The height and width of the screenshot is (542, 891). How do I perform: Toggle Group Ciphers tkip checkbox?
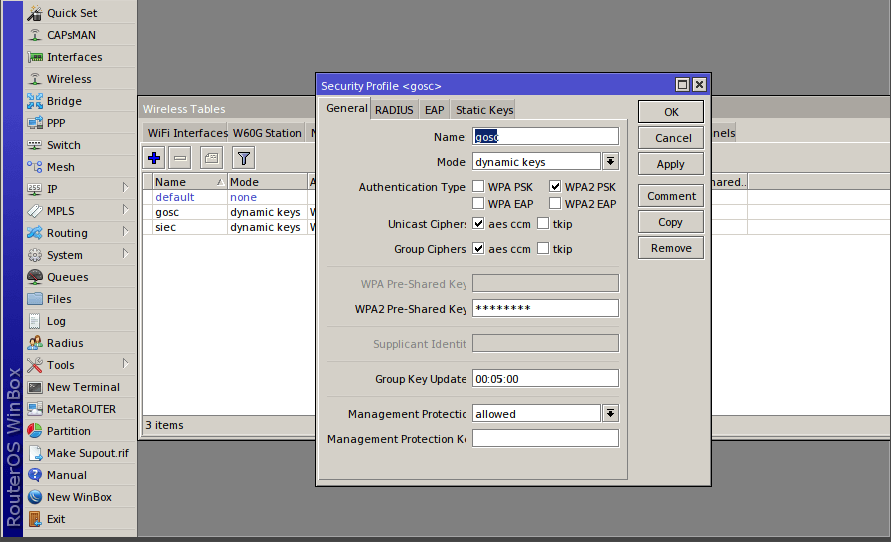(543, 248)
